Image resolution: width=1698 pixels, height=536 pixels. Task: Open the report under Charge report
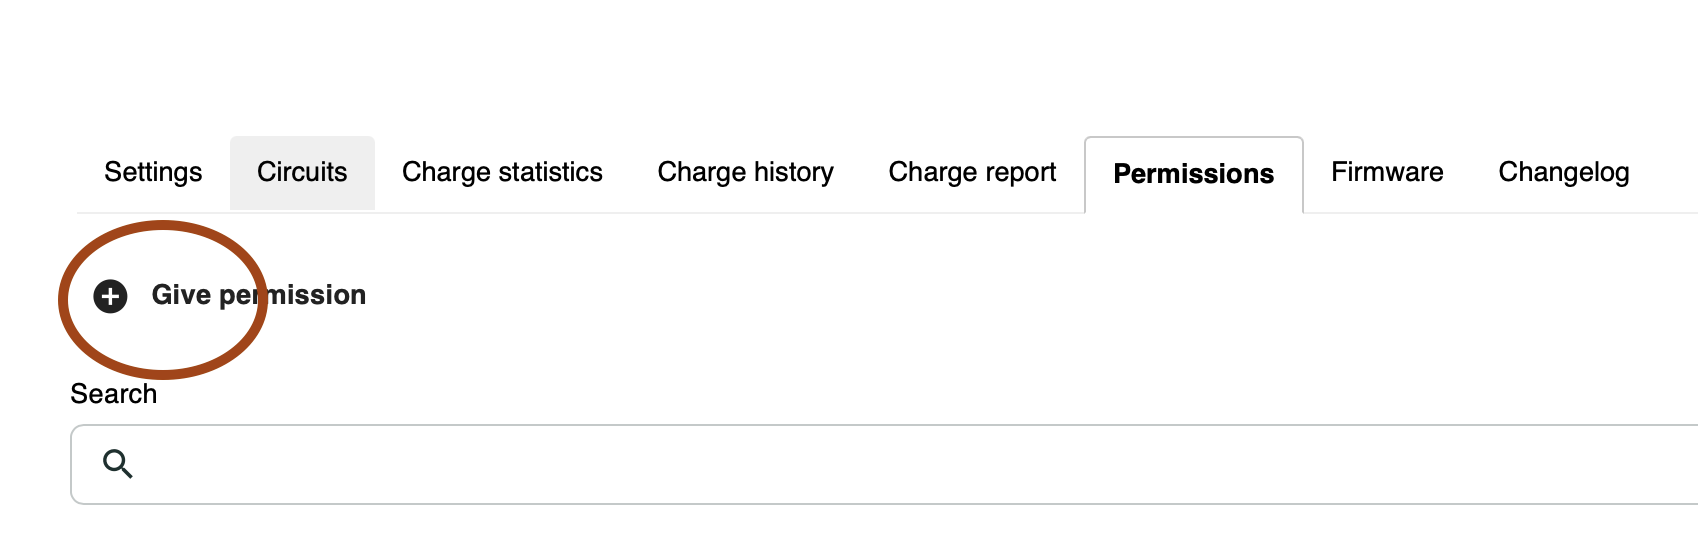pyautogui.click(x=972, y=173)
